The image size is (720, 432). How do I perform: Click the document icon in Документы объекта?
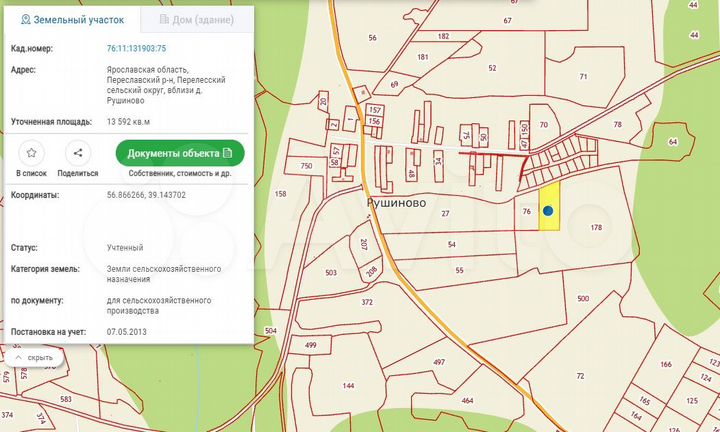coord(228,153)
